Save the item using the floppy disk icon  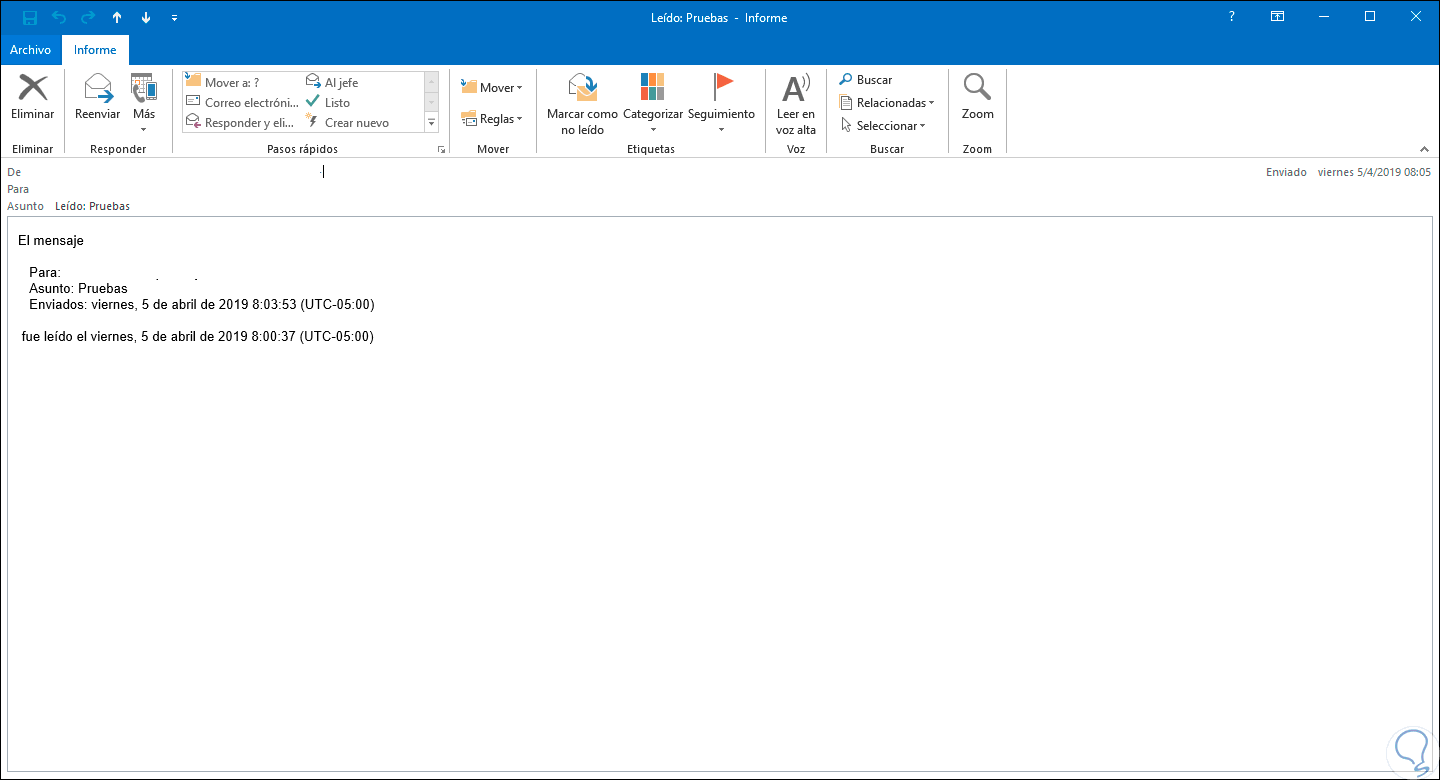click(x=29, y=18)
